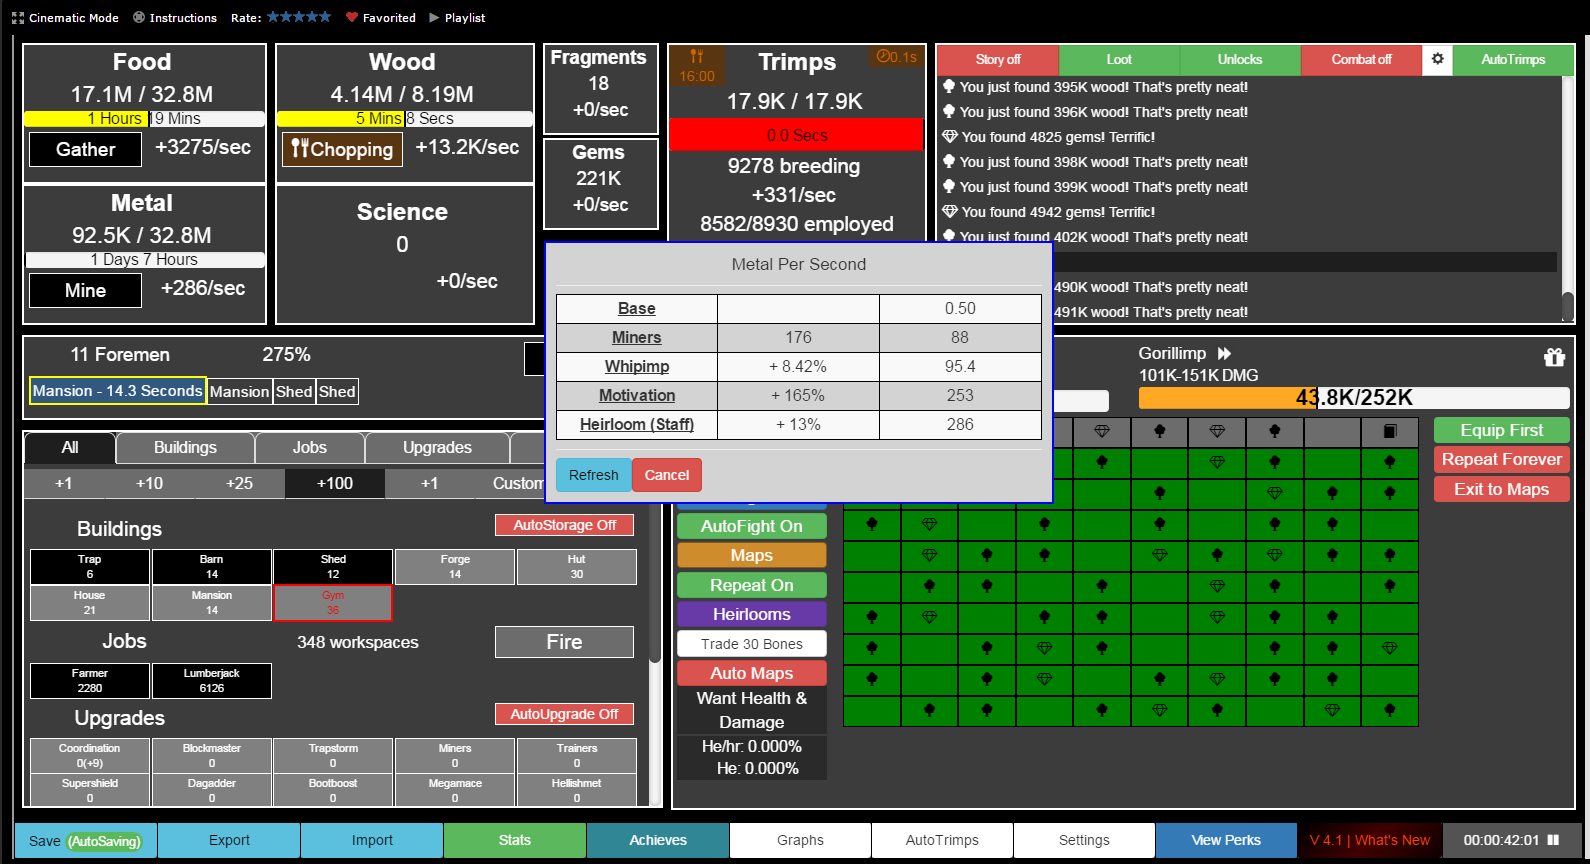Toggle AutoUpgrade Off

[x=564, y=714]
